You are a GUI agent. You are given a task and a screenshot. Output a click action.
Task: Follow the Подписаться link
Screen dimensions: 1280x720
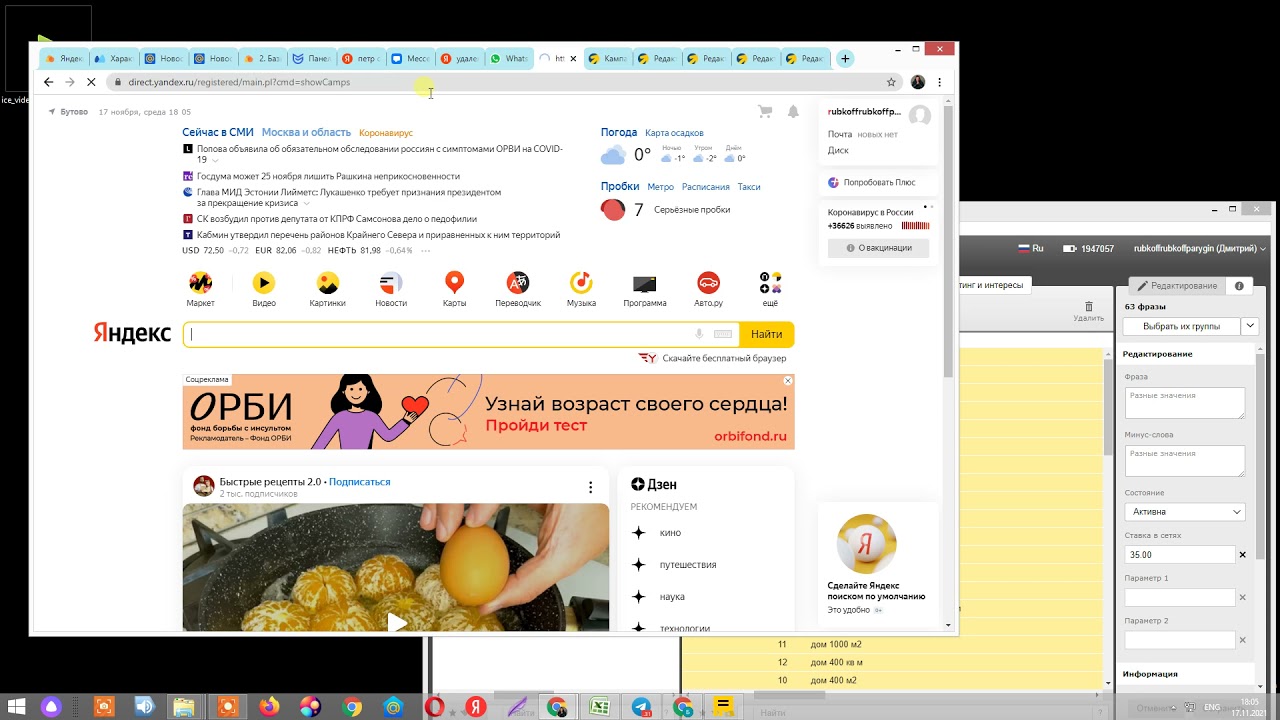pyautogui.click(x=359, y=482)
